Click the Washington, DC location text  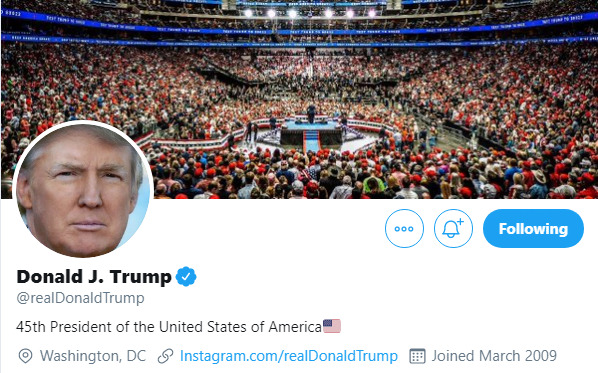pyautogui.click(x=93, y=356)
